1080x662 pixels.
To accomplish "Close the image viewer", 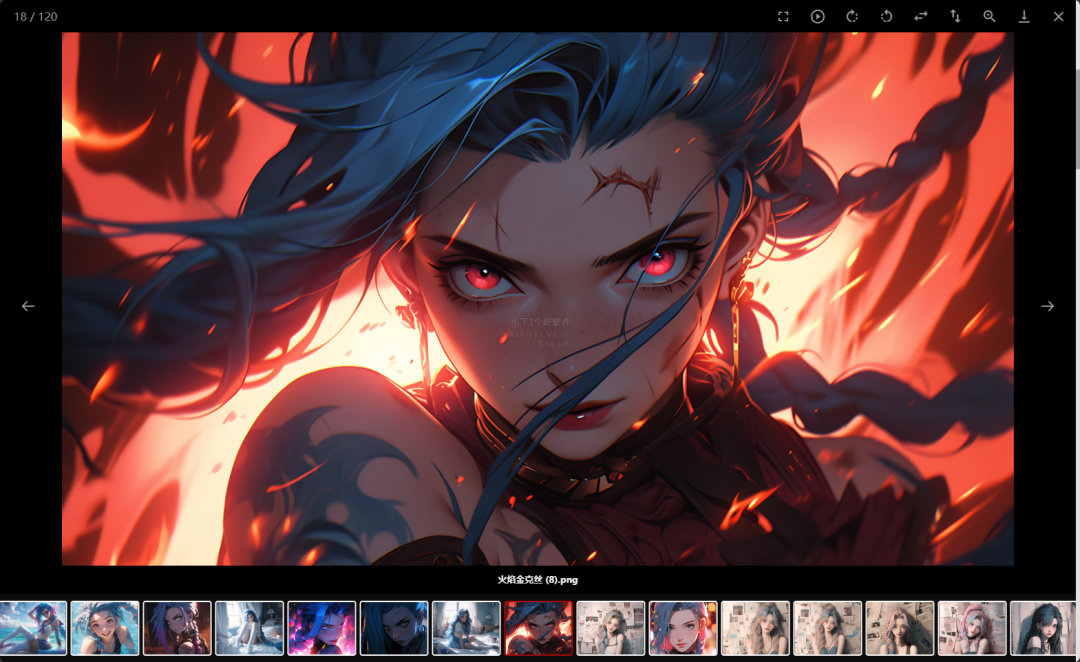I will point(1059,17).
